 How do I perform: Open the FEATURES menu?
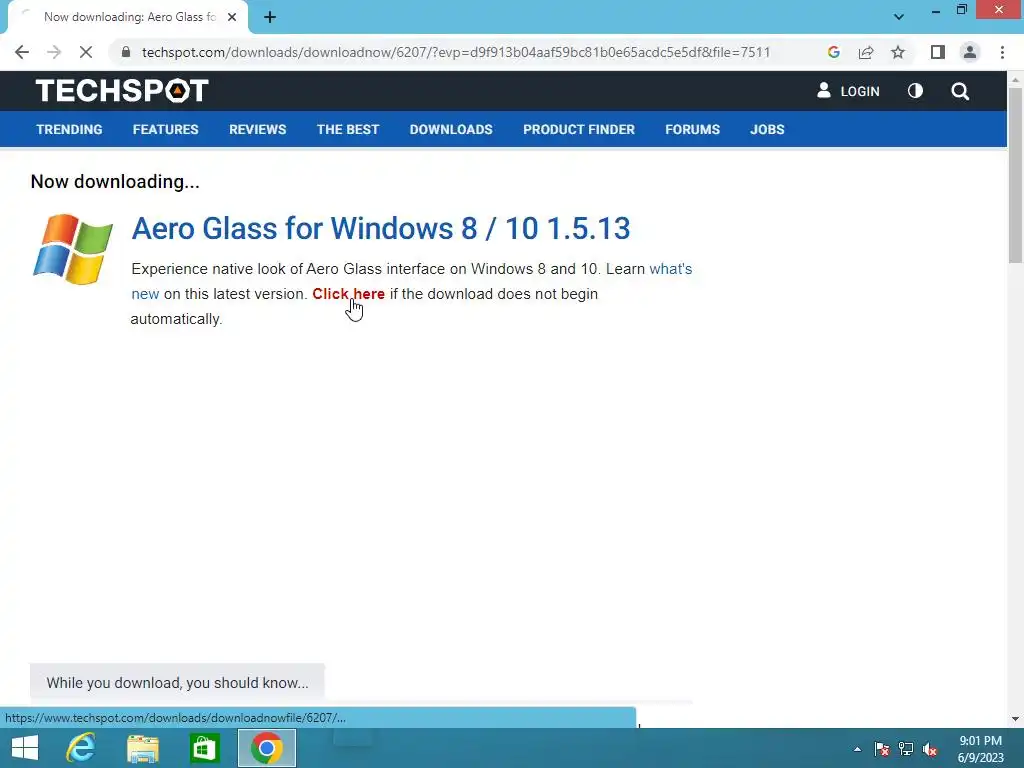pos(165,129)
